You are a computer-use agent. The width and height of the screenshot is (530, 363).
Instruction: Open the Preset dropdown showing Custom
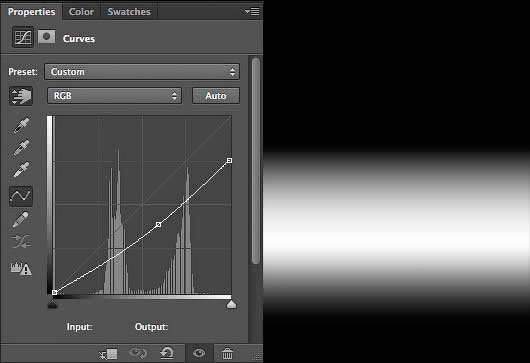(142, 72)
